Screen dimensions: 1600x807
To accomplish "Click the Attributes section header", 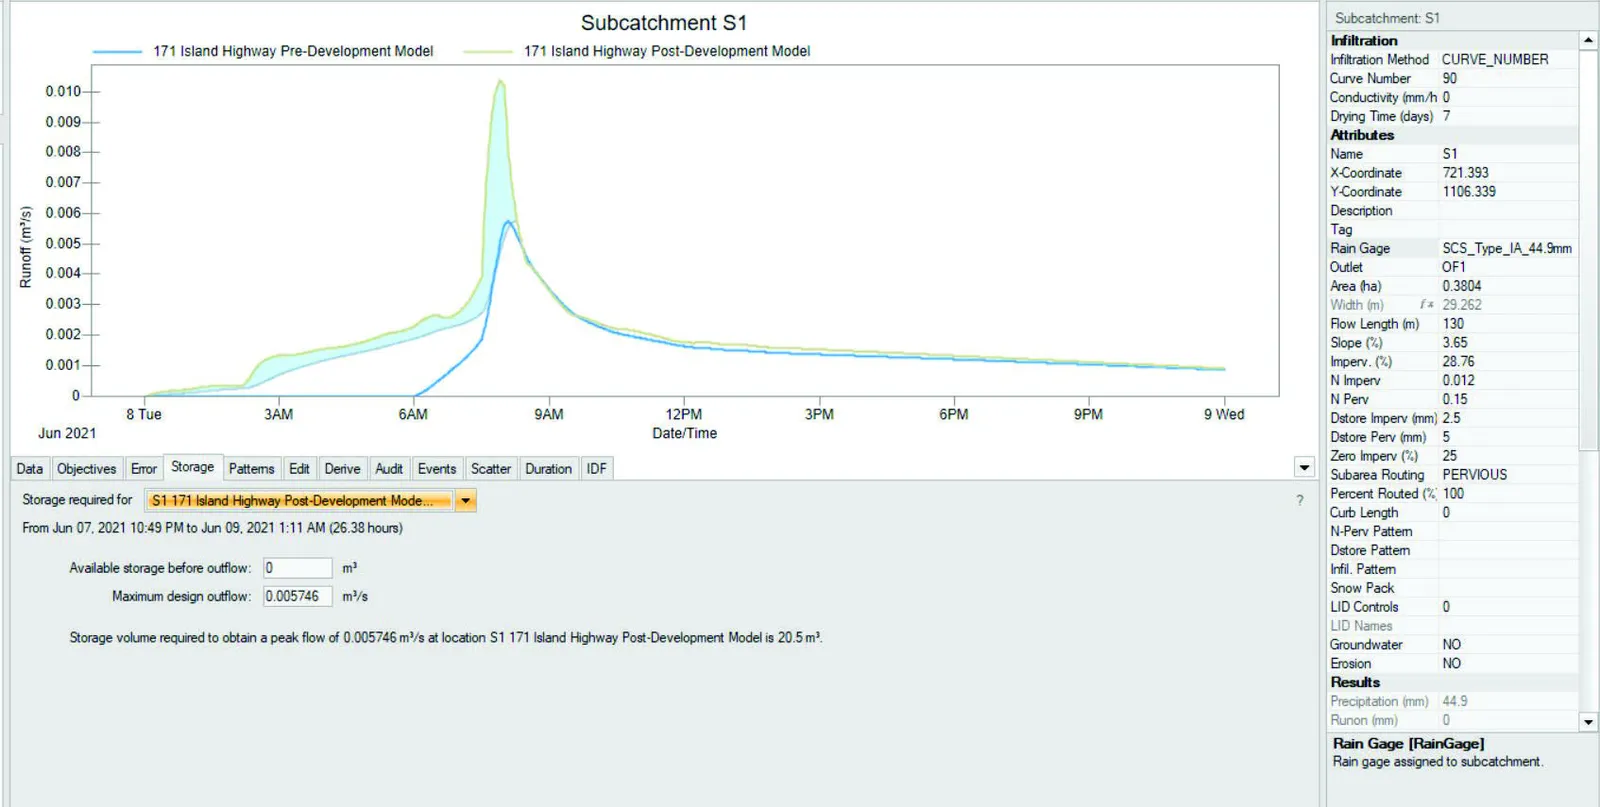I will pyautogui.click(x=1362, y=135).
